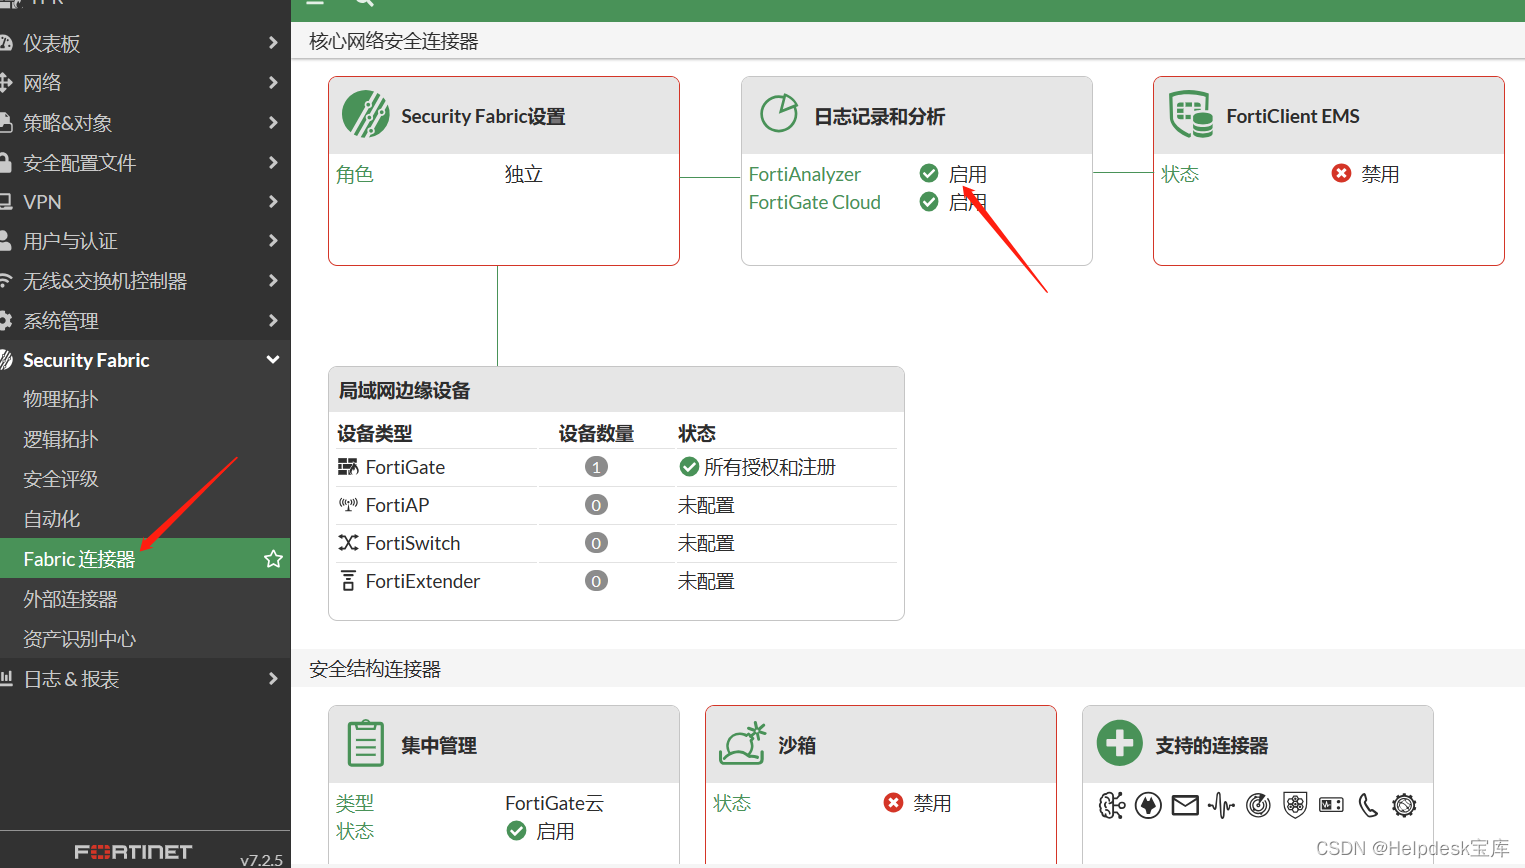Screen dimensions: 1525x868
Task: Click 未配置 status in FortiSwitch row
Action: 706,543
